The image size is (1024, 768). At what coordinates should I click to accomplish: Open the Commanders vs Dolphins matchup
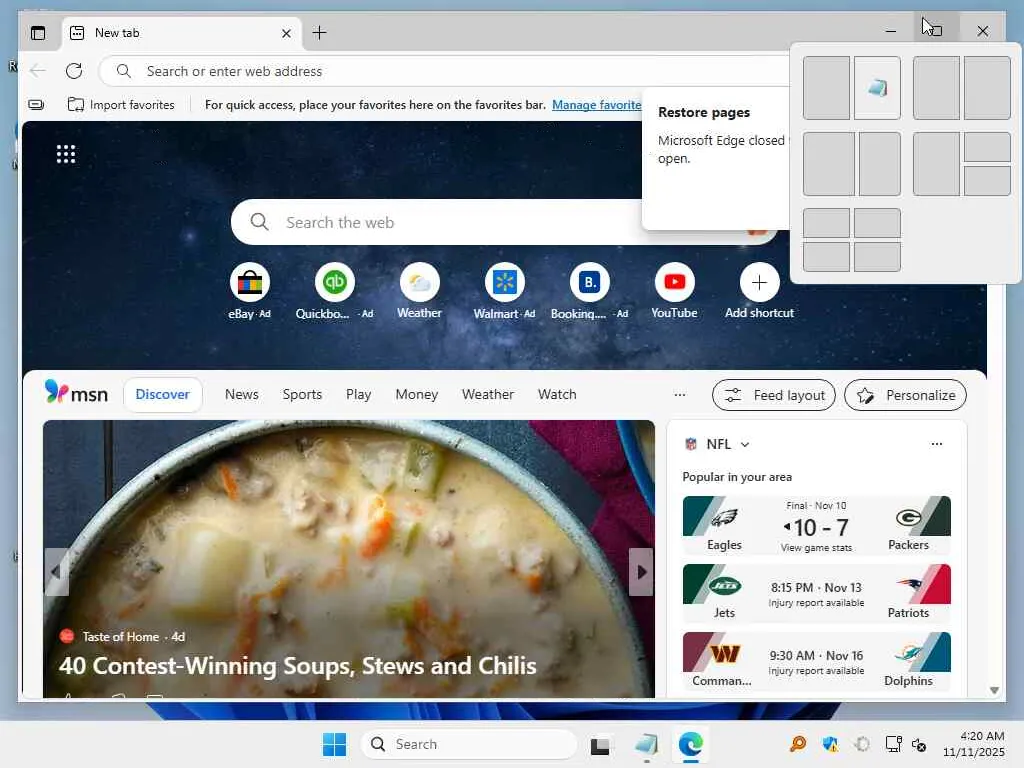click(x=816, y=662)
